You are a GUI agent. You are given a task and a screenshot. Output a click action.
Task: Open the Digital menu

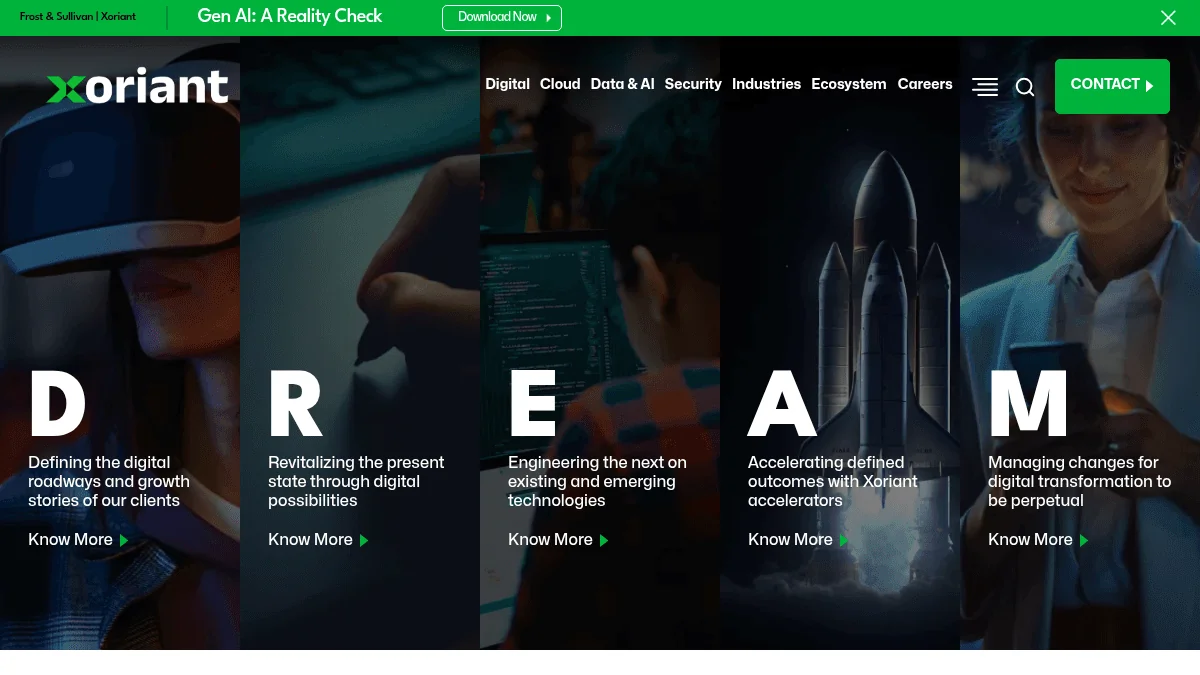[507, 84]
